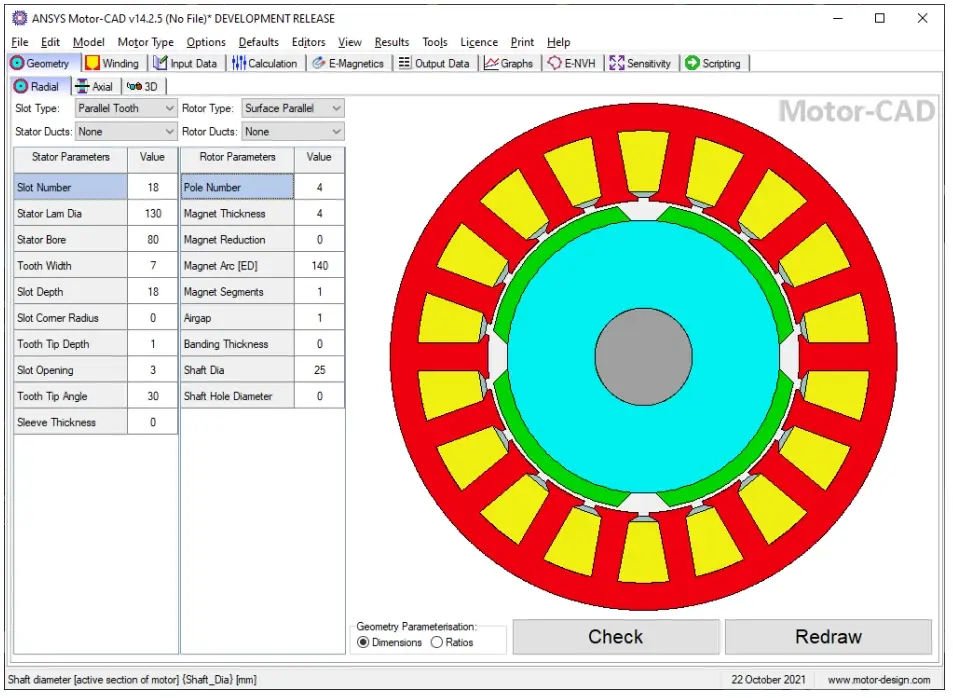The height and width of the screenshot is (698, 953).
Task: Click the grey shaft in motor drawing
Action: click(x=644, y=356)
